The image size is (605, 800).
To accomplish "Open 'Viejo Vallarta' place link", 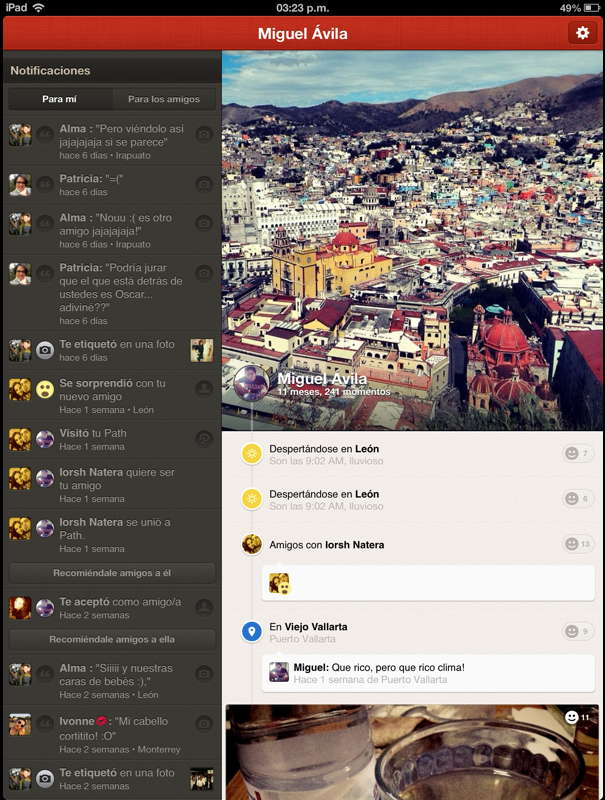I will tap(316, 627).
